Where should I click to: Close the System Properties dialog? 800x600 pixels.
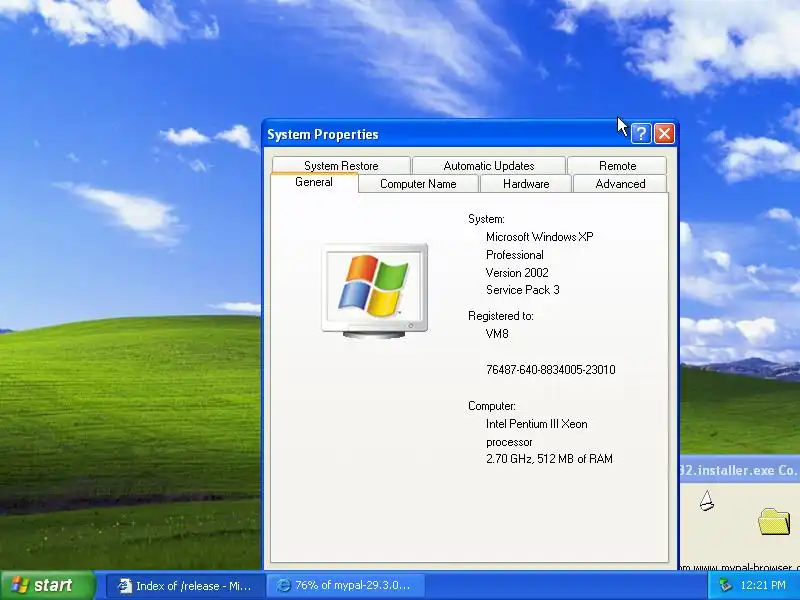point(664,134)
